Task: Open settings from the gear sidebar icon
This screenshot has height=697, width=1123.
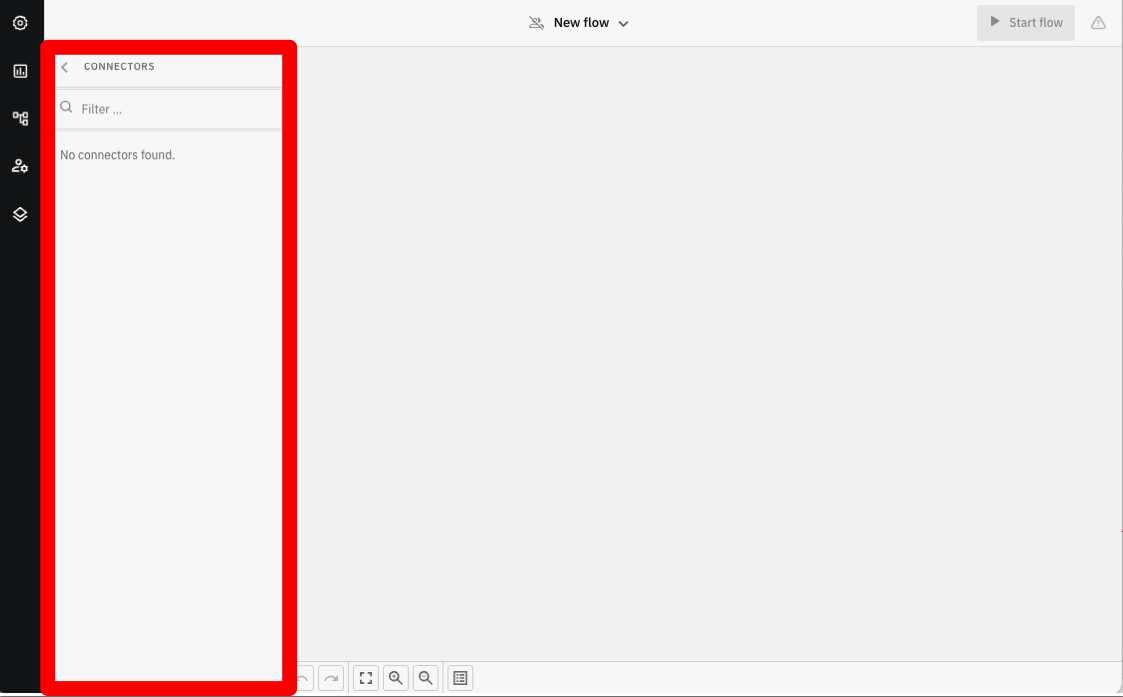Action: click(20, 23)
